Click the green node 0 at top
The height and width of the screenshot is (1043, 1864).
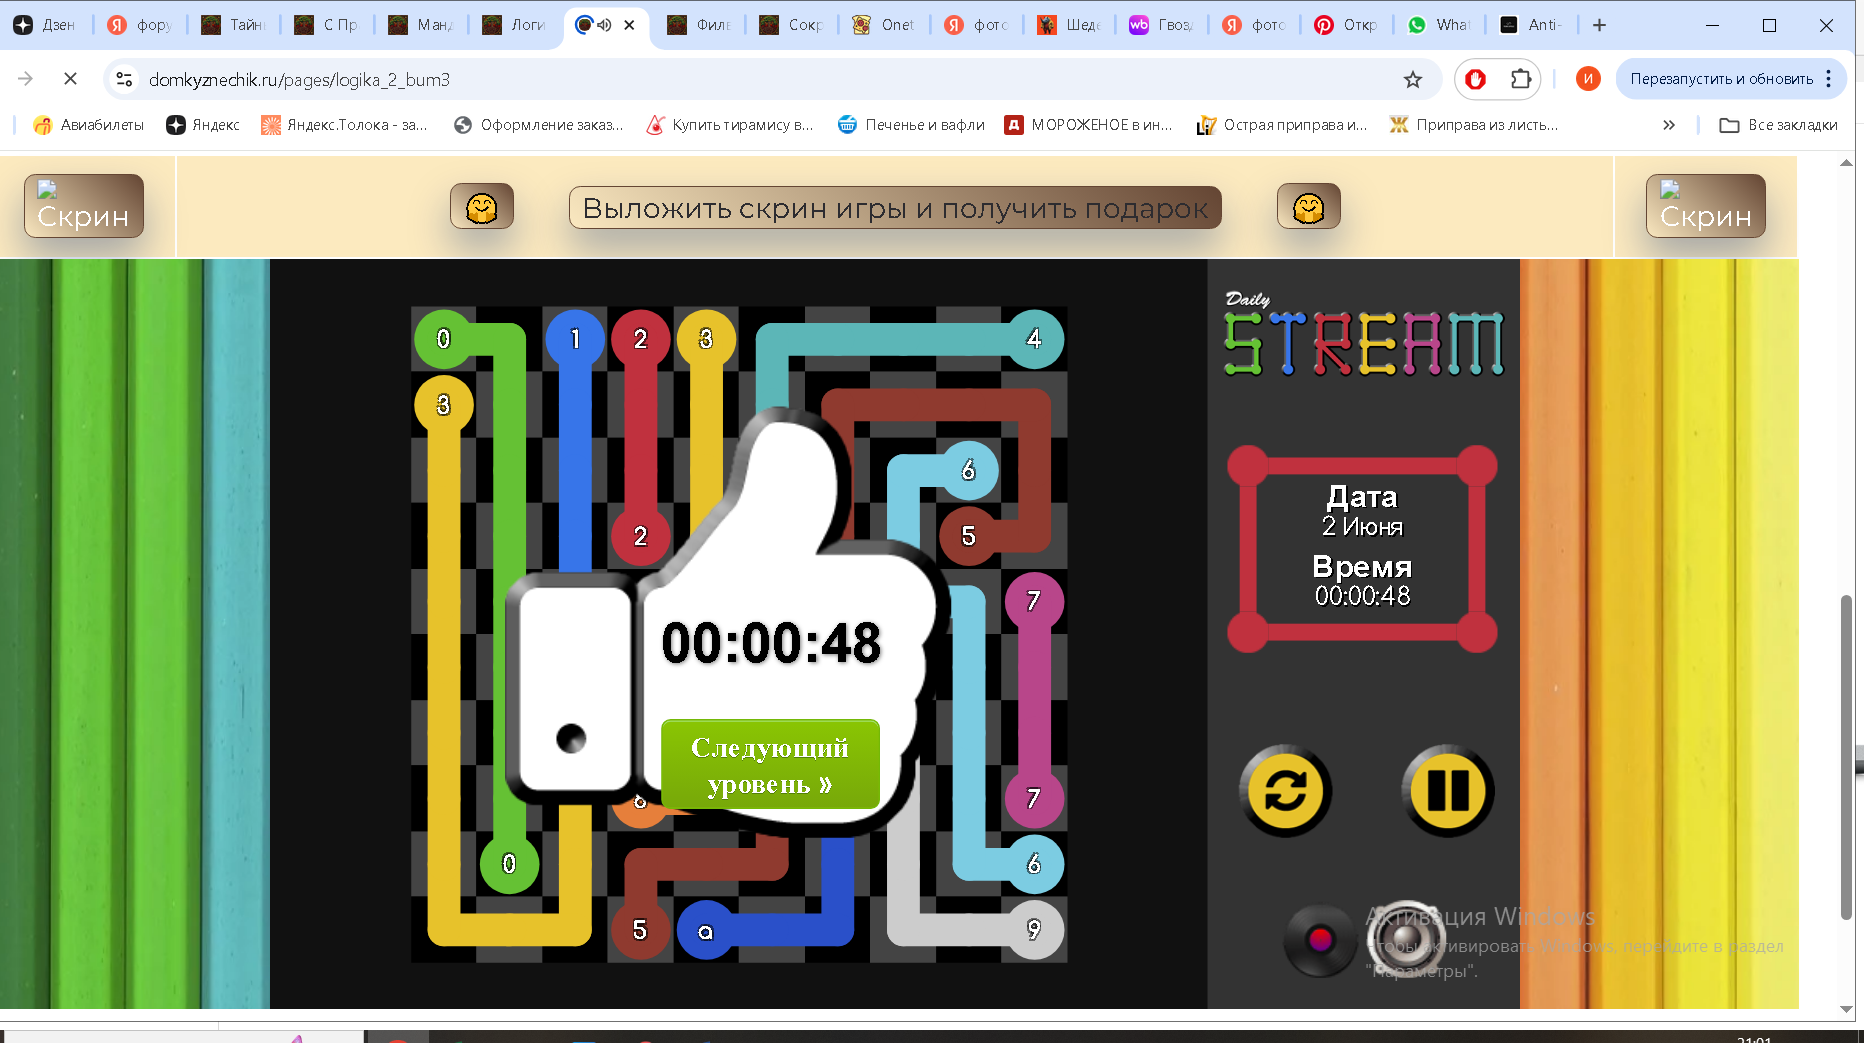coord(443,339)
